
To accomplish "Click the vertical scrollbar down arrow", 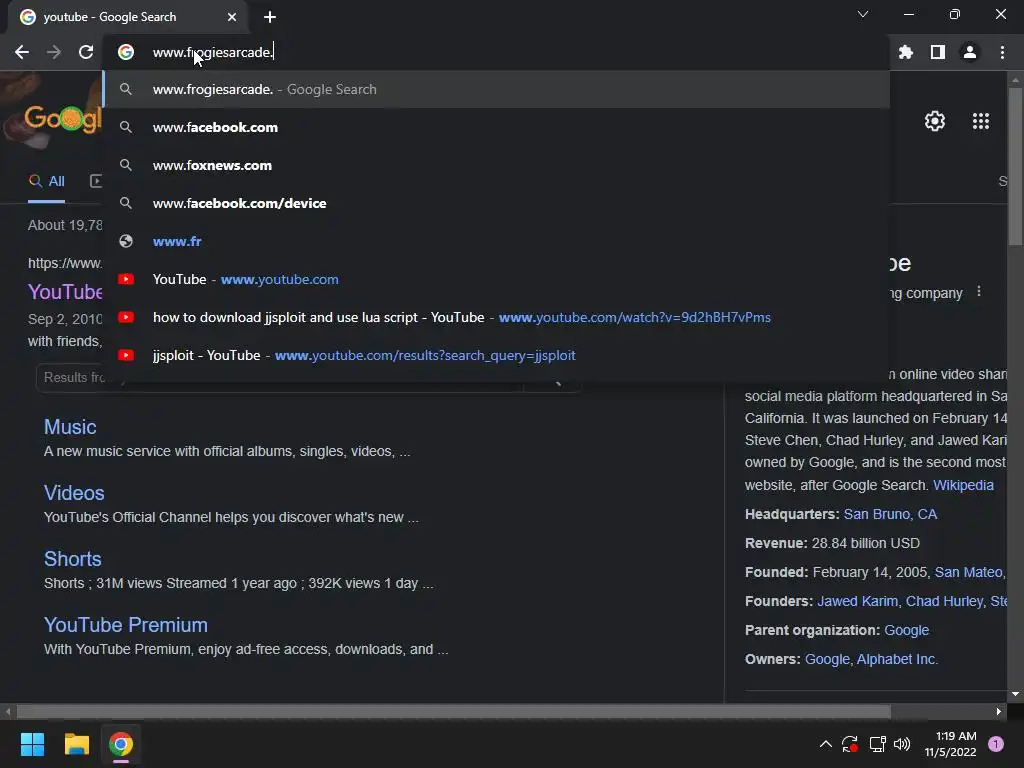I will 1015,694.
